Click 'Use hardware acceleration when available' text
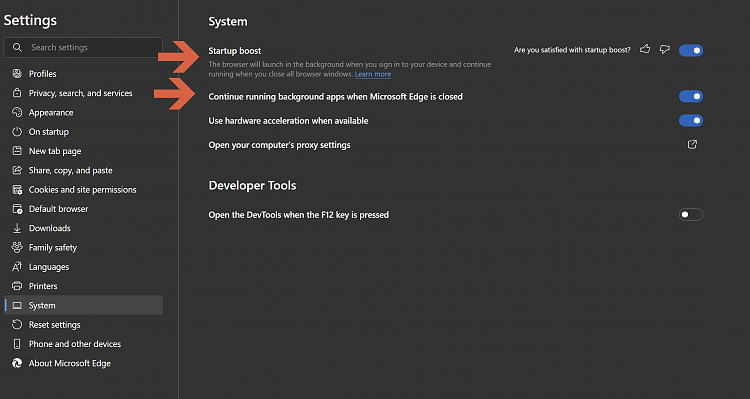 point(288,121)
